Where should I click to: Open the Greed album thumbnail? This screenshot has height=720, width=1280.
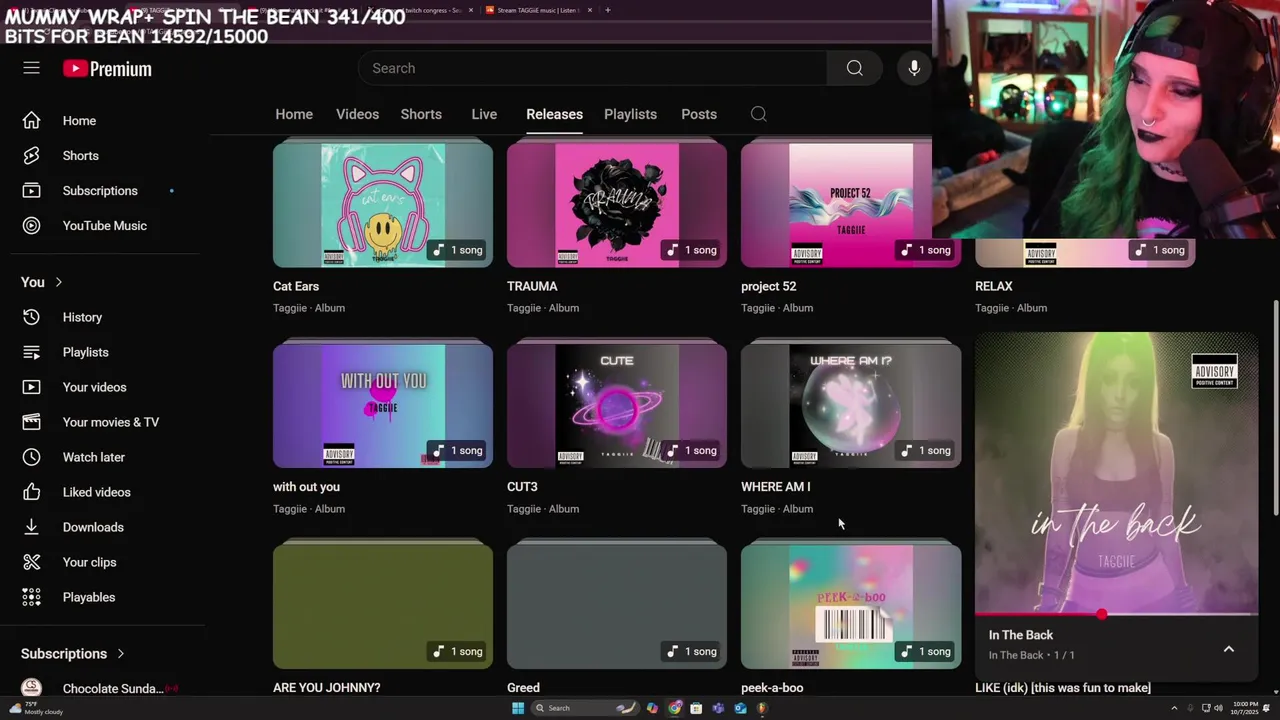point(617,606)
